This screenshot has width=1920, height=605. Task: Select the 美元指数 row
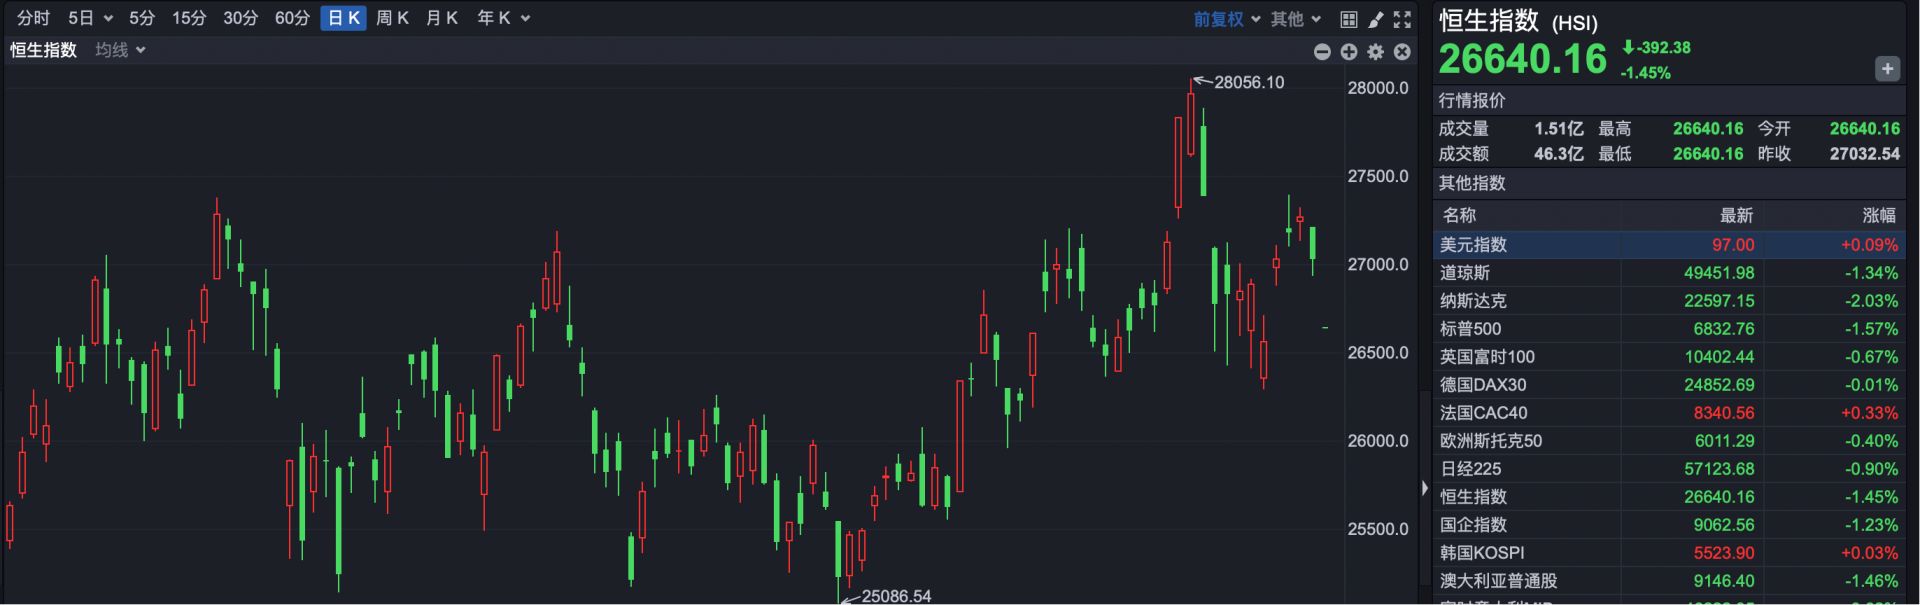pos(1669,245)
